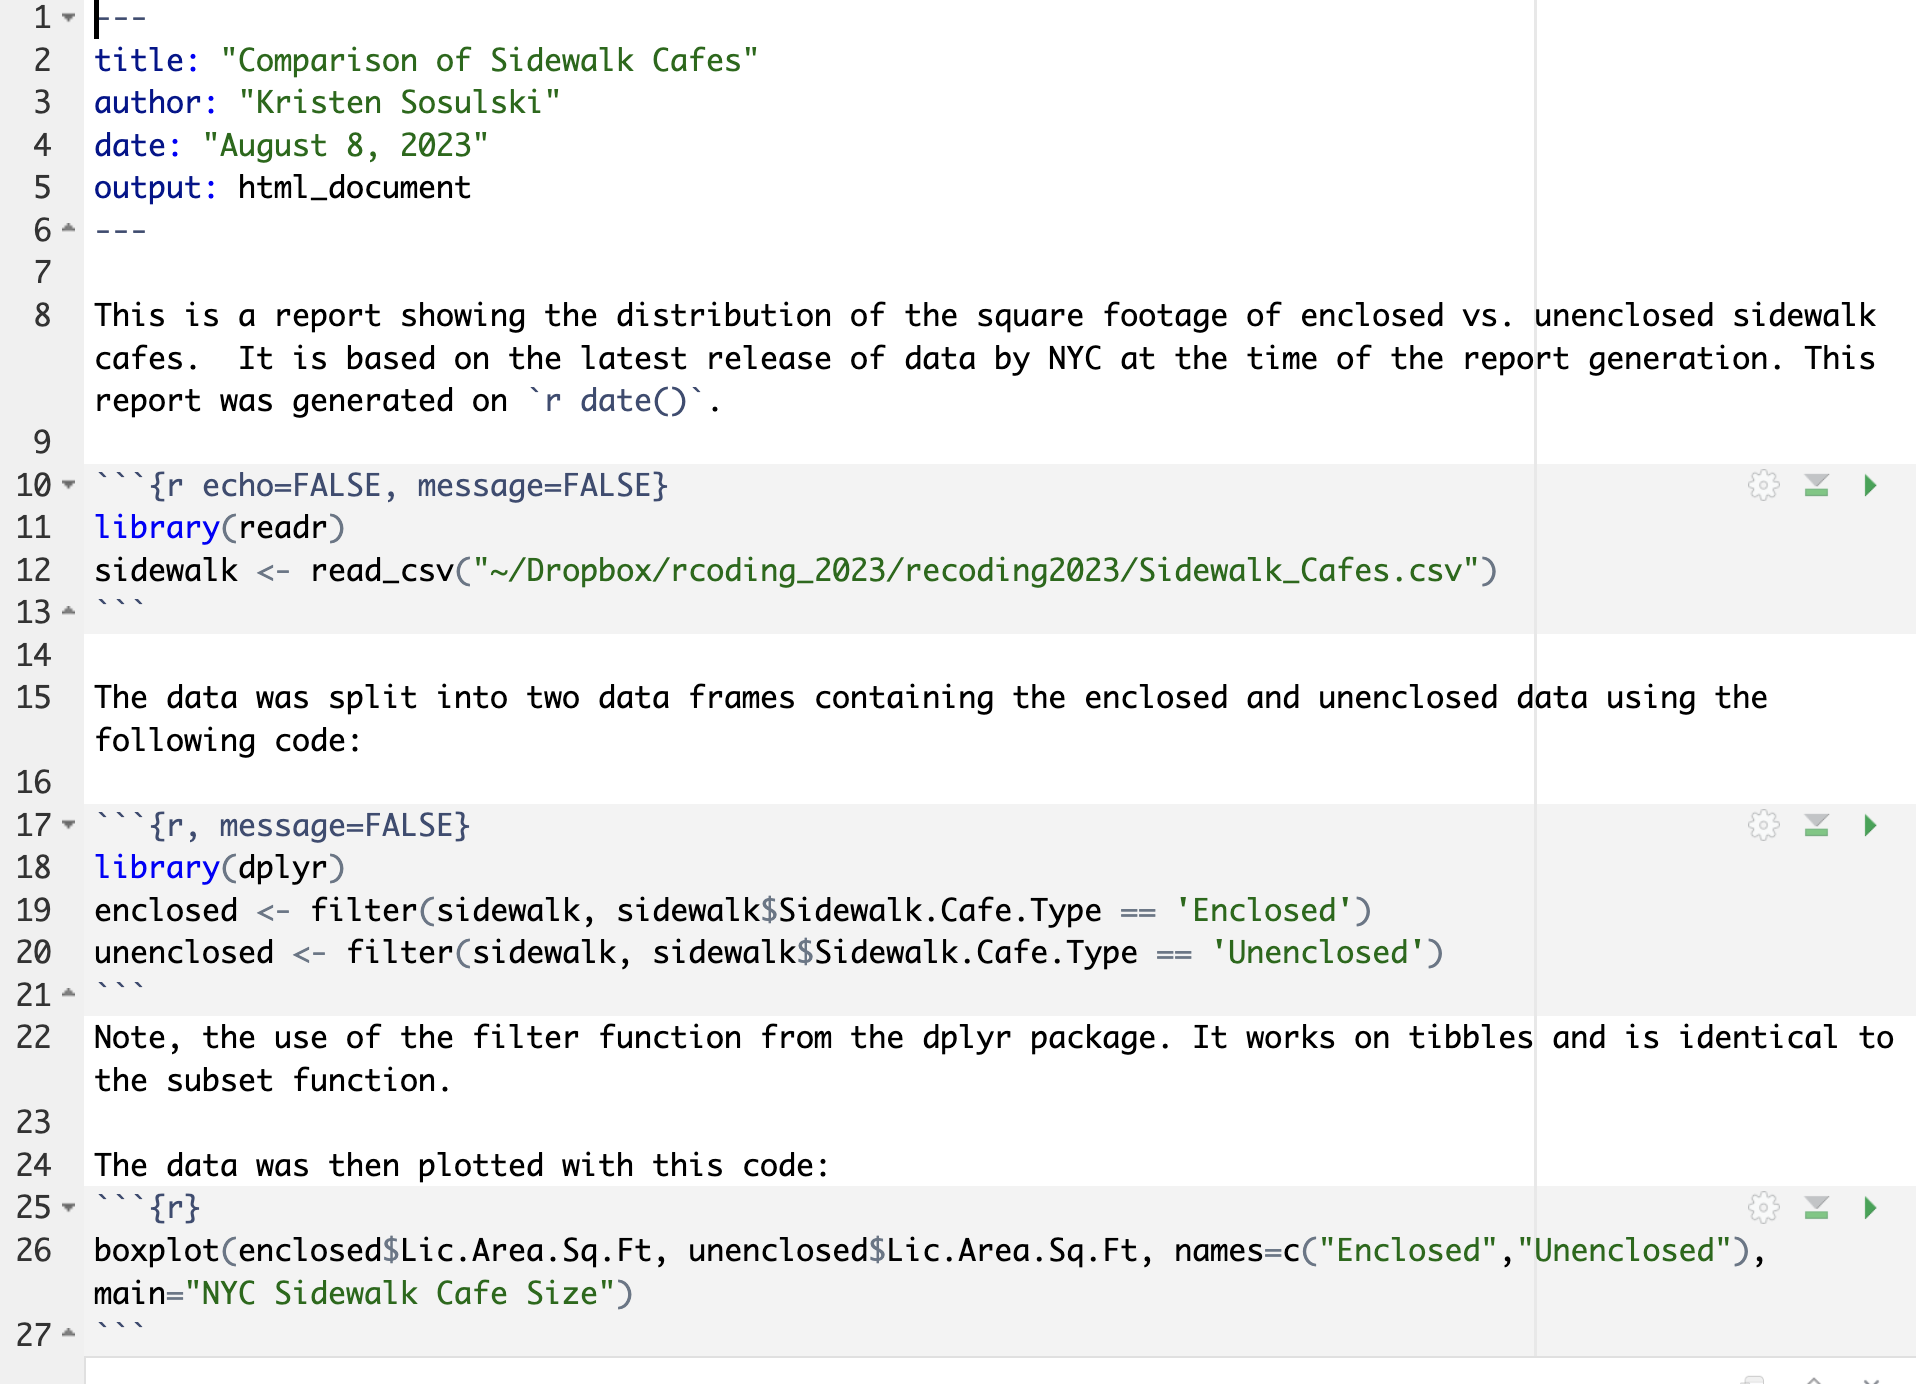Click the fold arrow at line 27

(x=68, y=1335)
